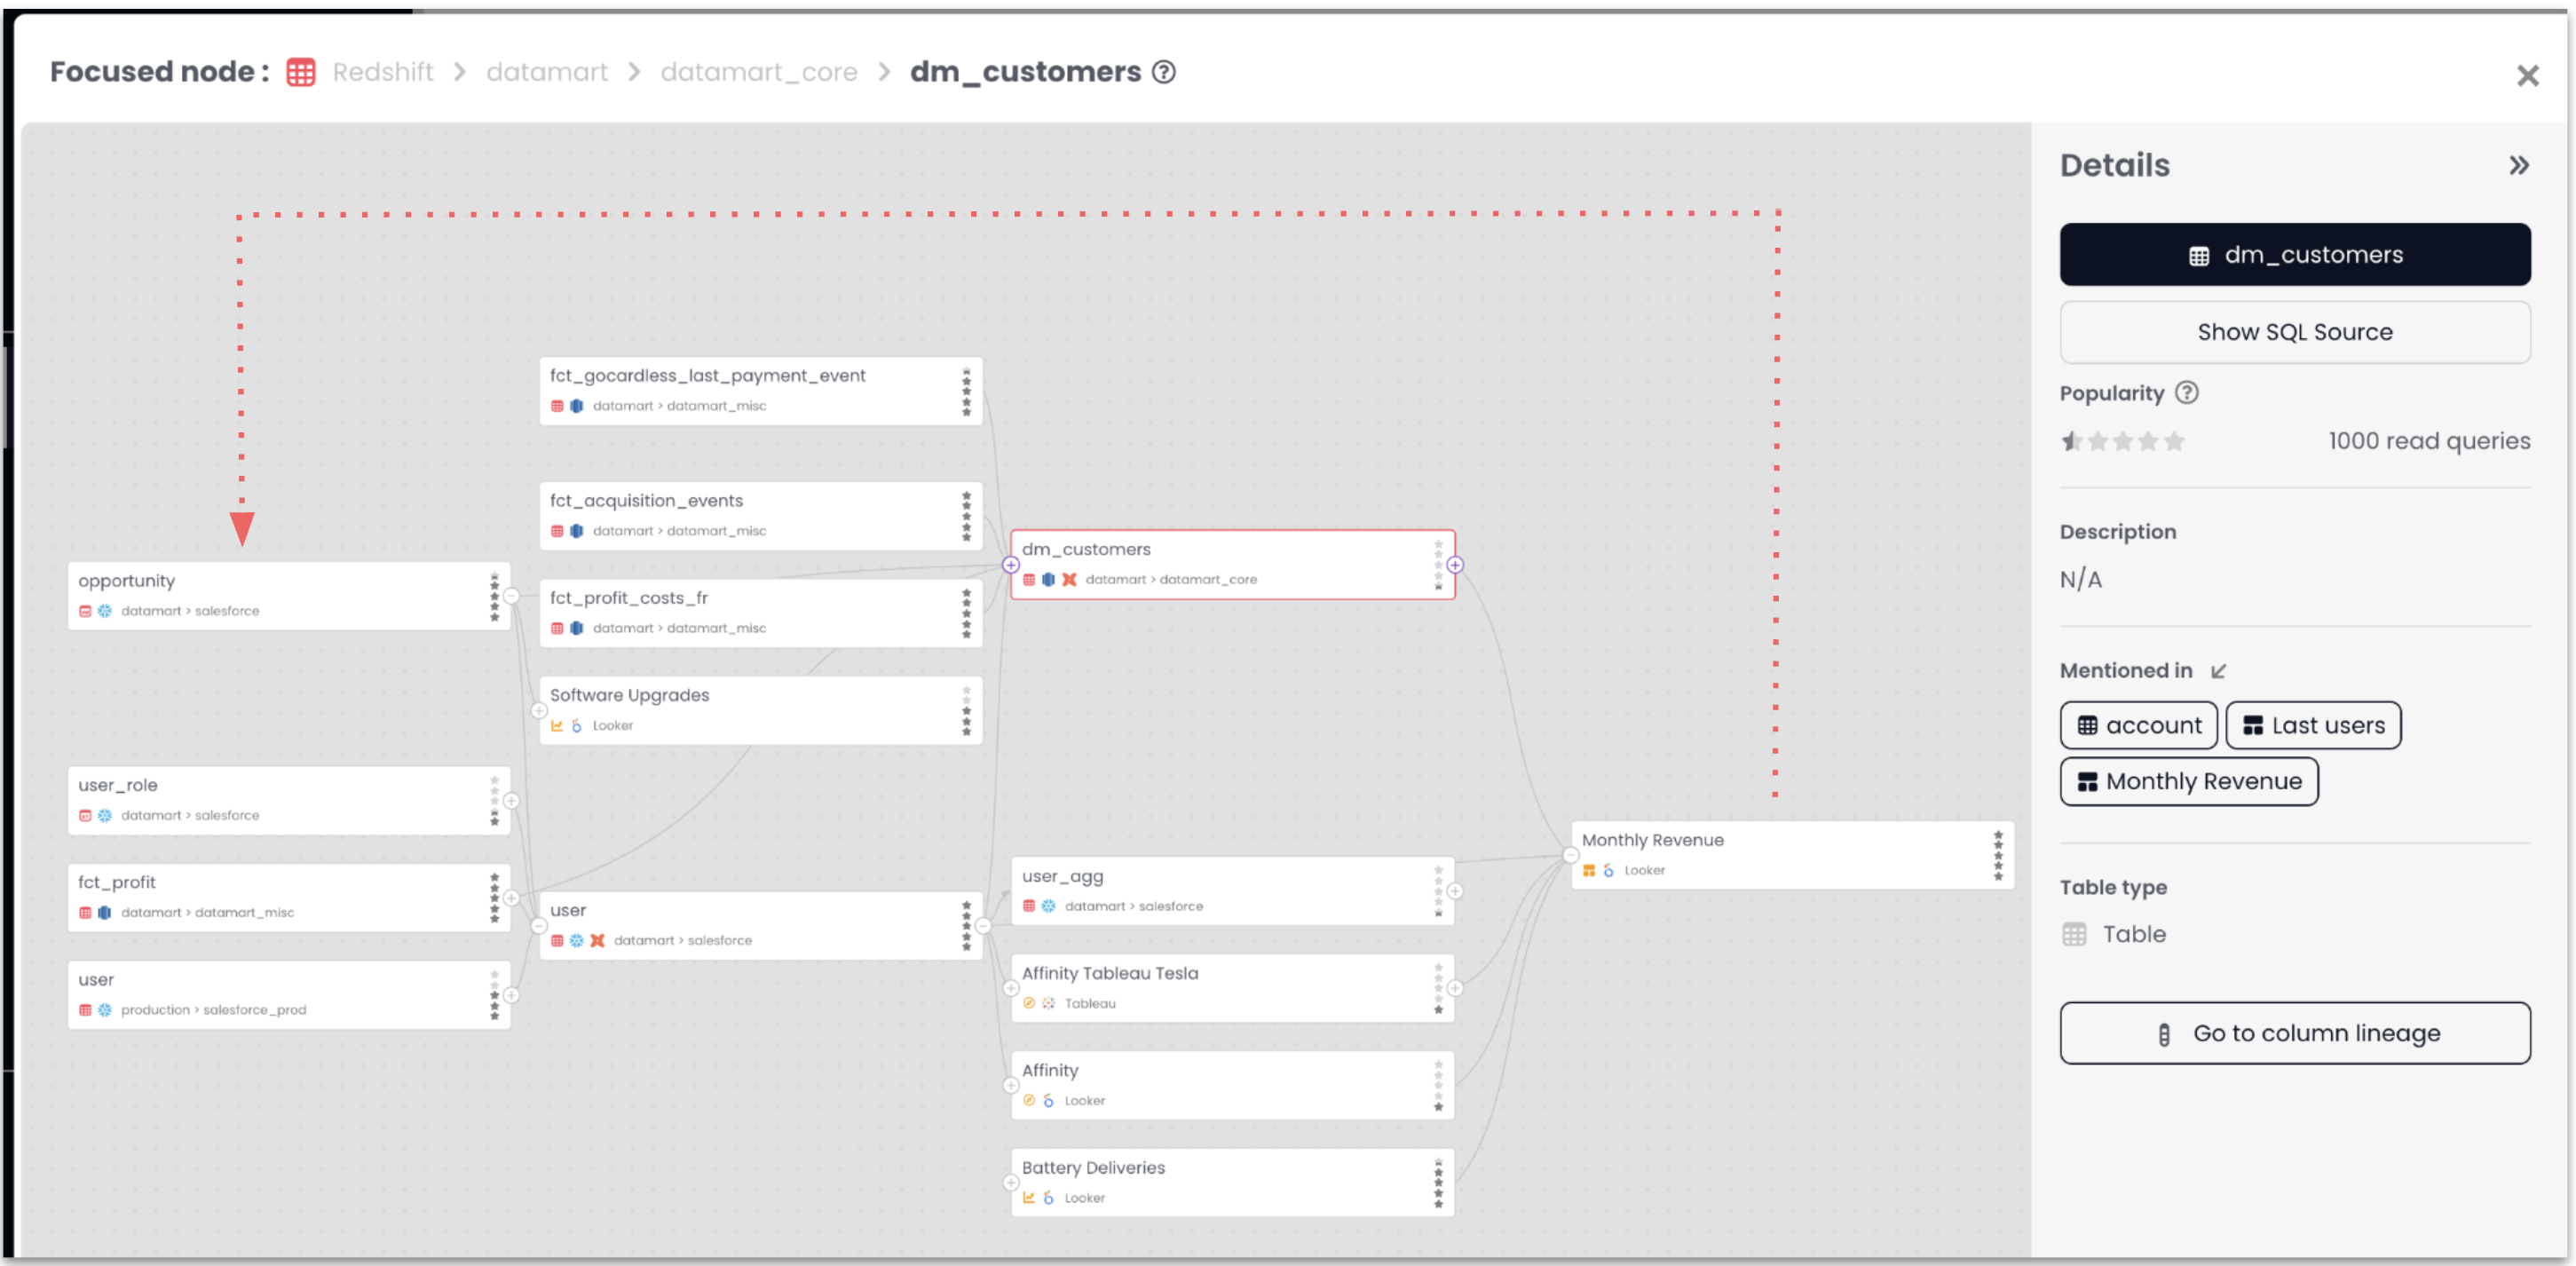Click the Looker icon under Monthly Revenue node
Viewport: 2576px width, 1266px height.
click(1608, 870)
